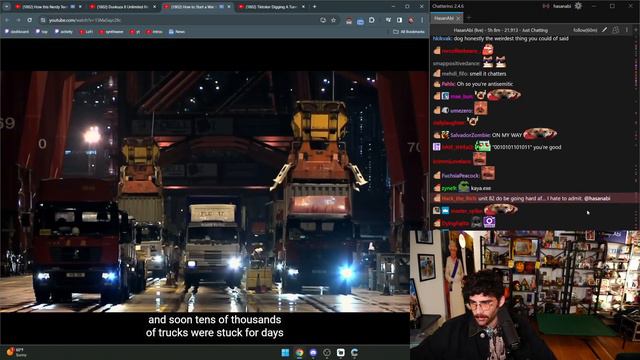Viewport: 640px width, 360px height.
Task: Open the tab search dropdown arrow
Action: [x=7, y=7]
